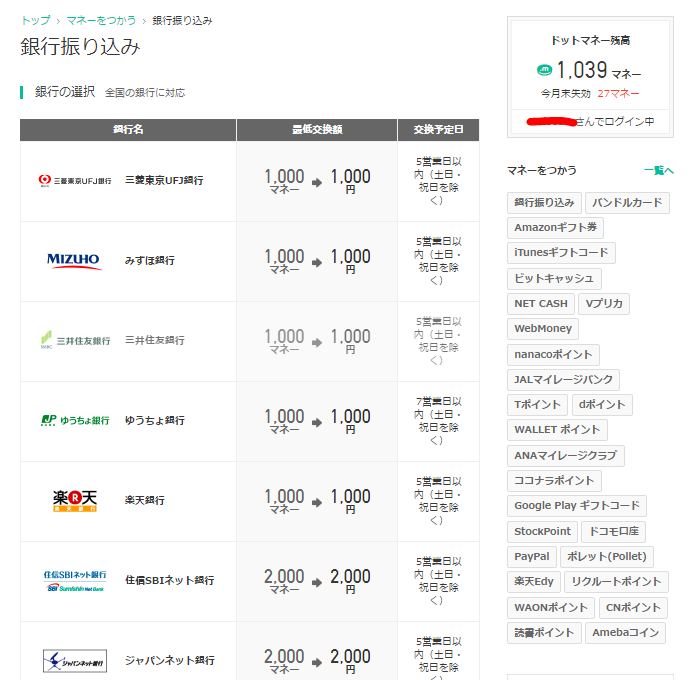Select the 楽天銀行 logo icon

click(x=75, y=500)
